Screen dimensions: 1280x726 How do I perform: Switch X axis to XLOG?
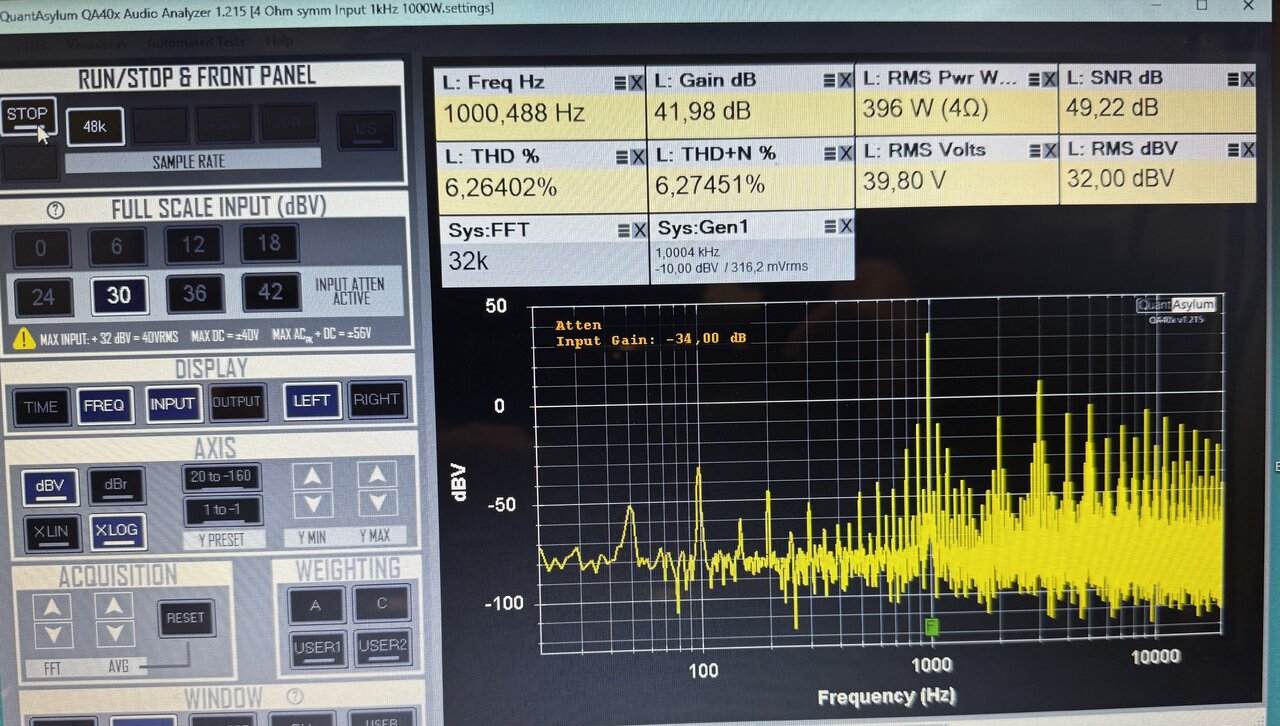pos(118,531)
